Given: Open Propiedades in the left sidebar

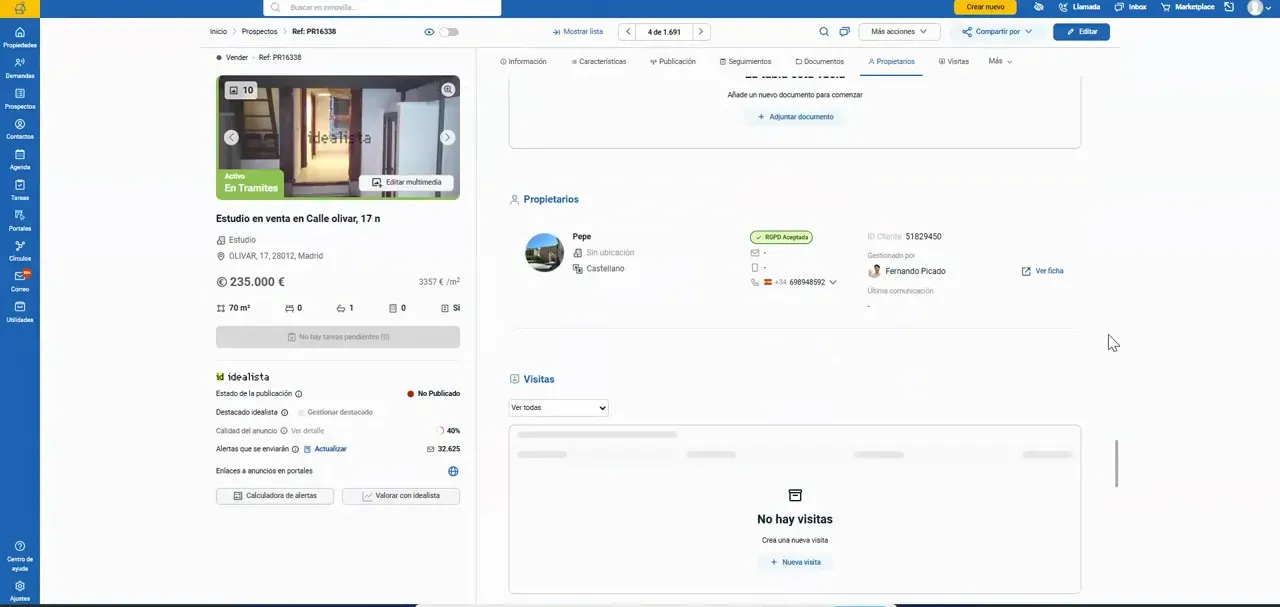Looking at the screenshot, I should click(x=20, y=38).
